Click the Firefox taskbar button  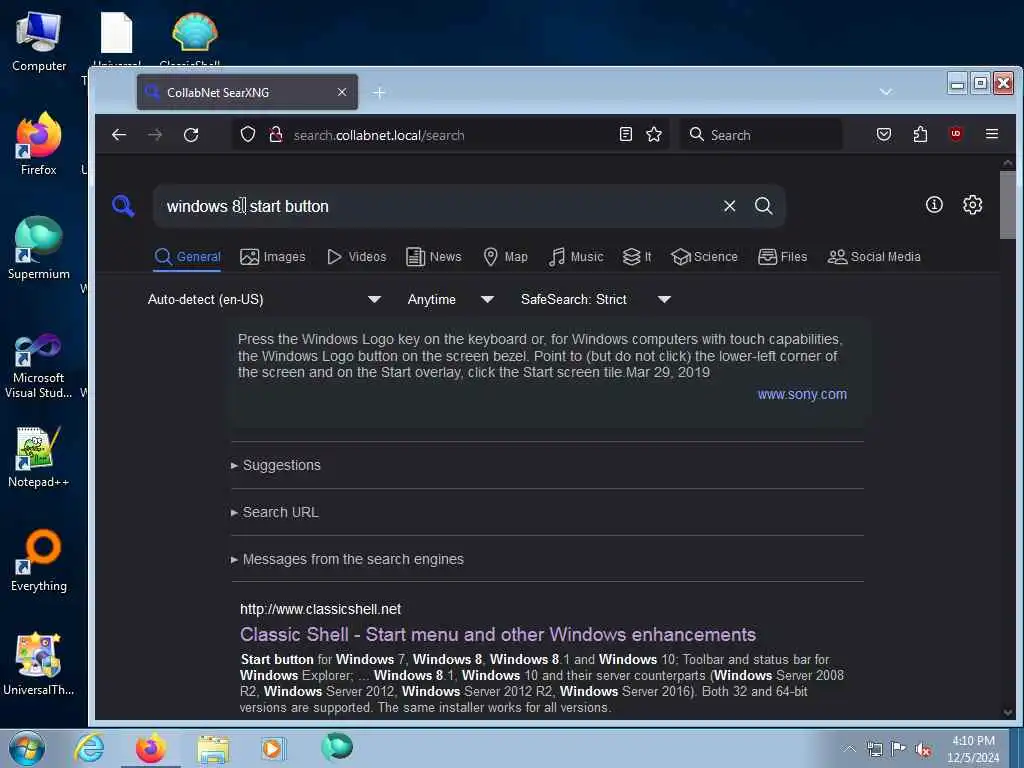[x=151, y=748]
